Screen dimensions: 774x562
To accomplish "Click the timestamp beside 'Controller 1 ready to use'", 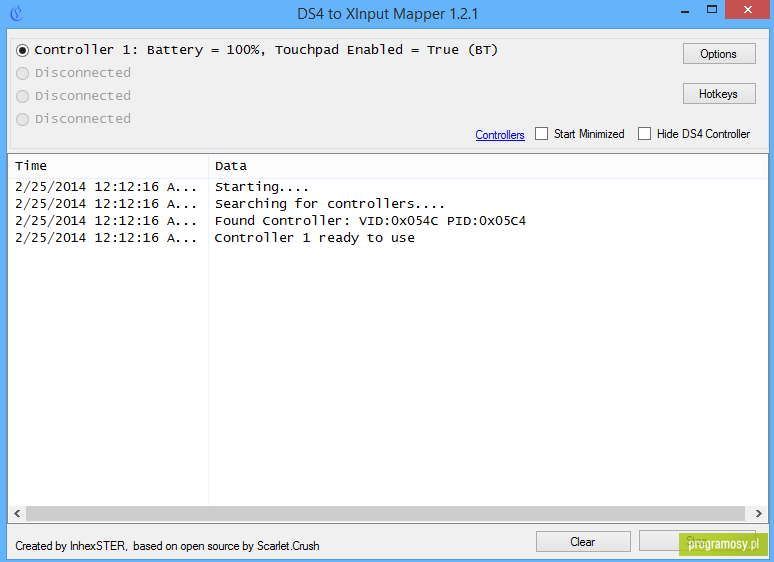I will [x=106, y=238].
